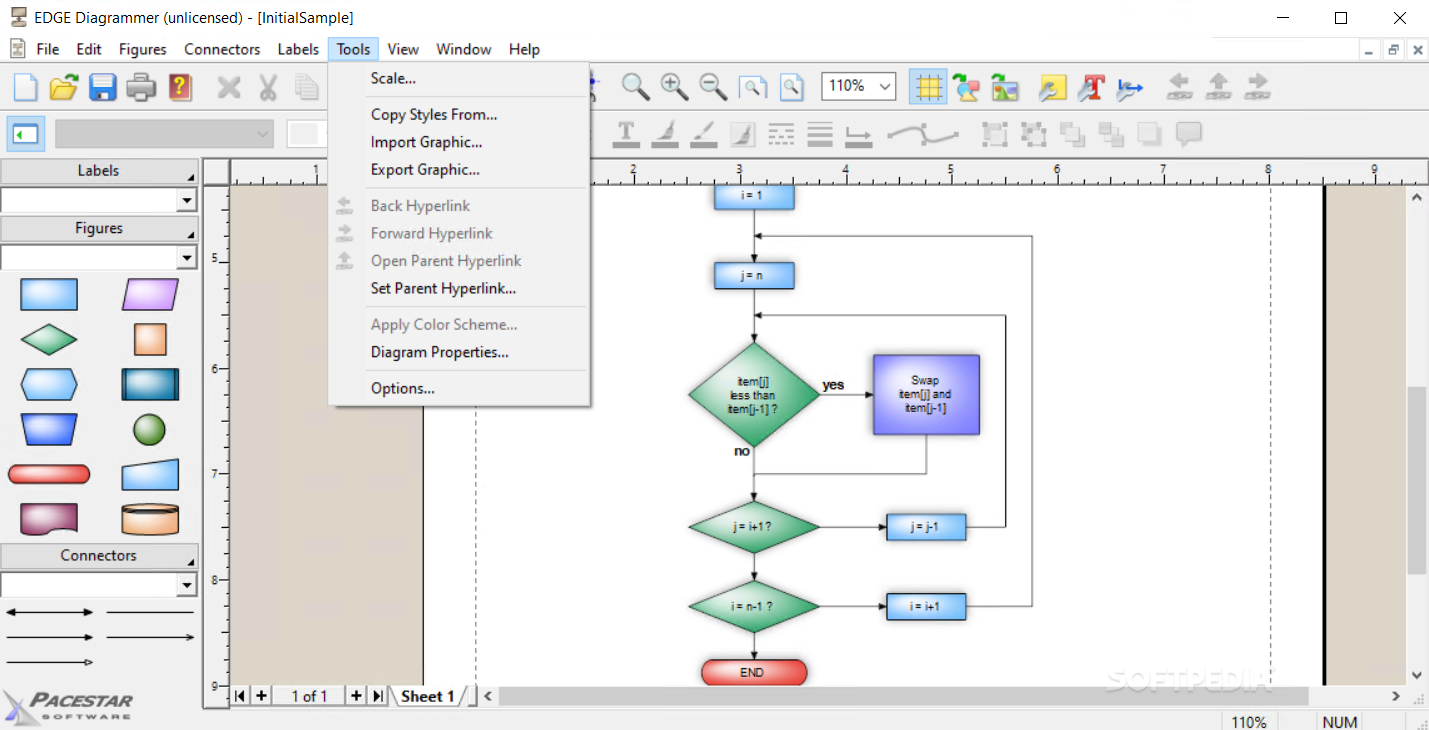Image resolution: width=1429 pixels, height=730 pixels.
Task: Create a new diagram with the blank page icon
Action: [25, 87]
